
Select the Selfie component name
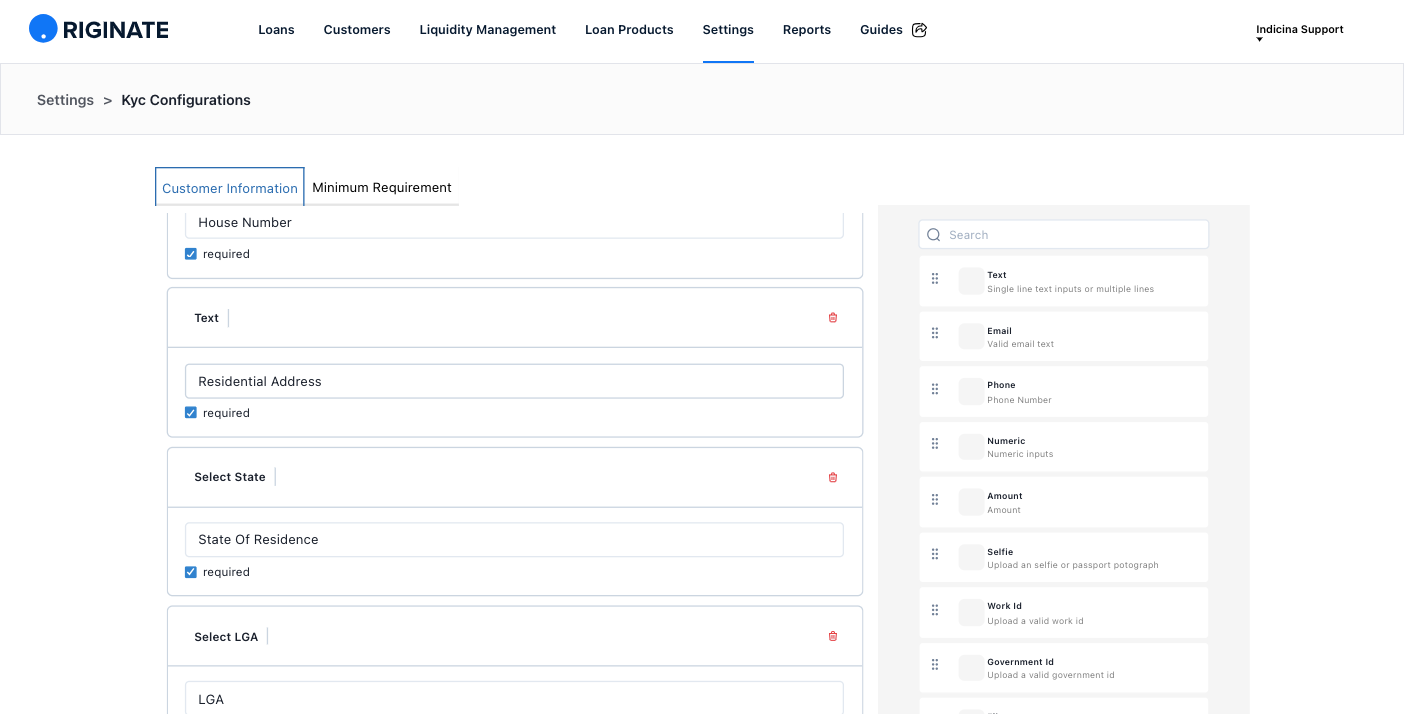(1000, 552)
